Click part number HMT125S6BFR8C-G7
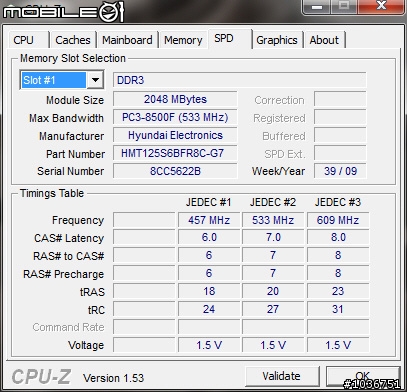 [x=175, y=153]
